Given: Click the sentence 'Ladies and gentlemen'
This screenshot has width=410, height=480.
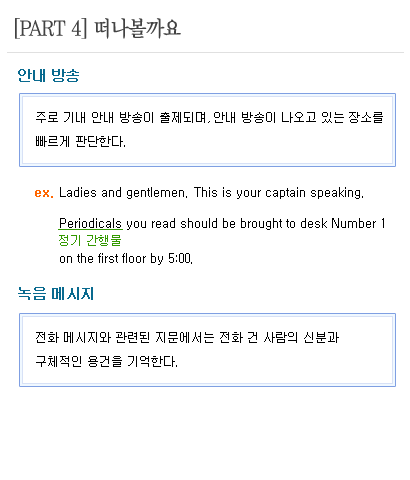Looking at the screenshot, I should tap(123, 193).
